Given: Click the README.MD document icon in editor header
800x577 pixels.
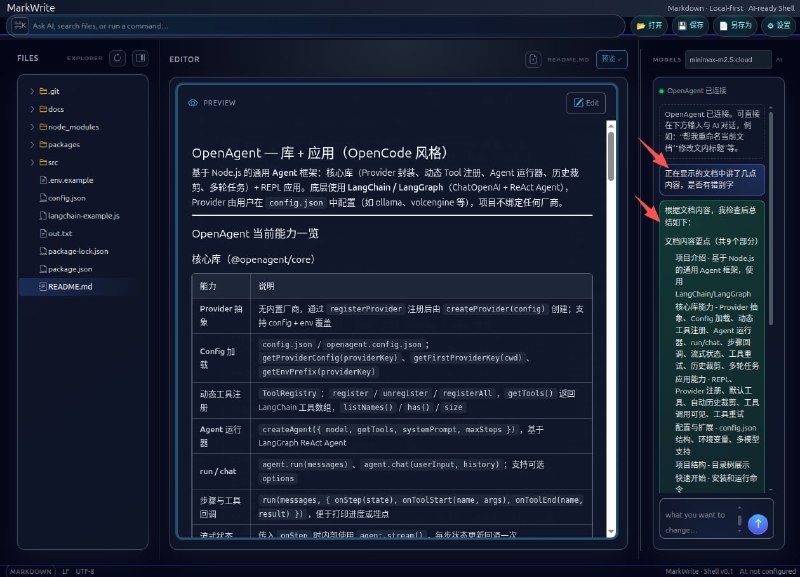Looking at the screenshot, I should pyautogui.click(x=533, y=59).
